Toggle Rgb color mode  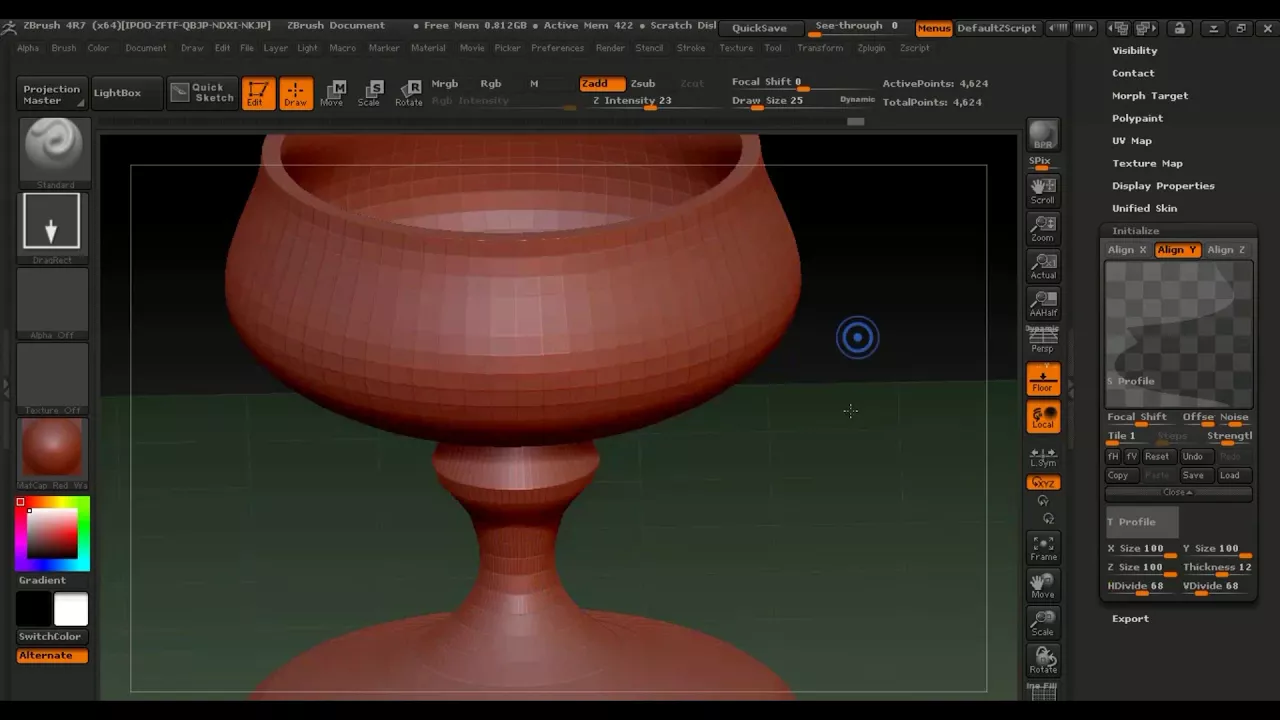click(491, 84)
